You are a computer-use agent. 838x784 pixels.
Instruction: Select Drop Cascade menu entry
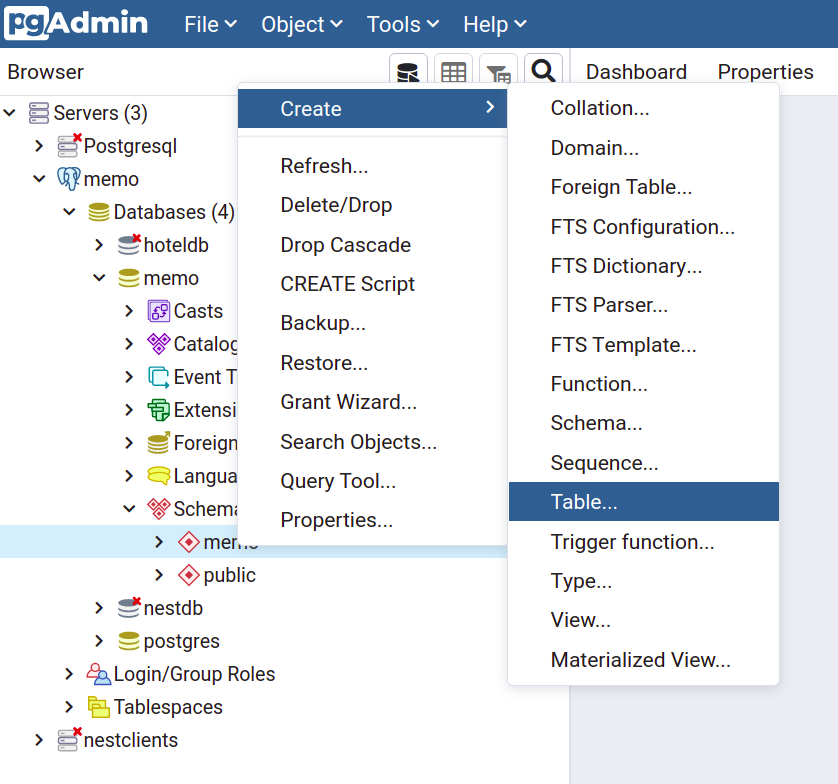coord(373,245)
